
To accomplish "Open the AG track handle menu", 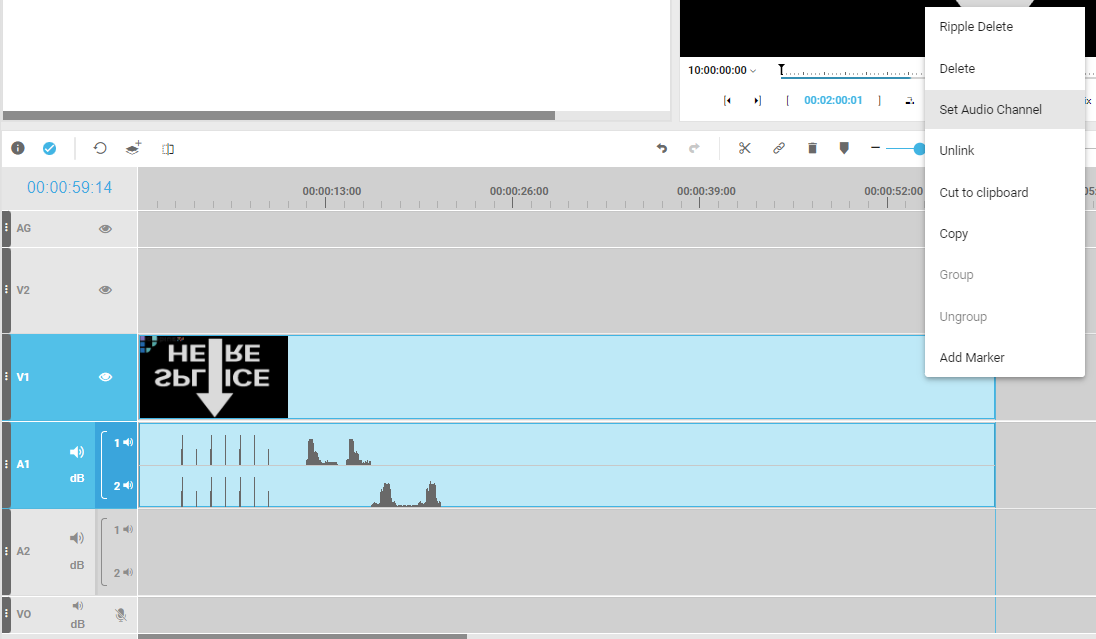I will click(x=6, y=228).
